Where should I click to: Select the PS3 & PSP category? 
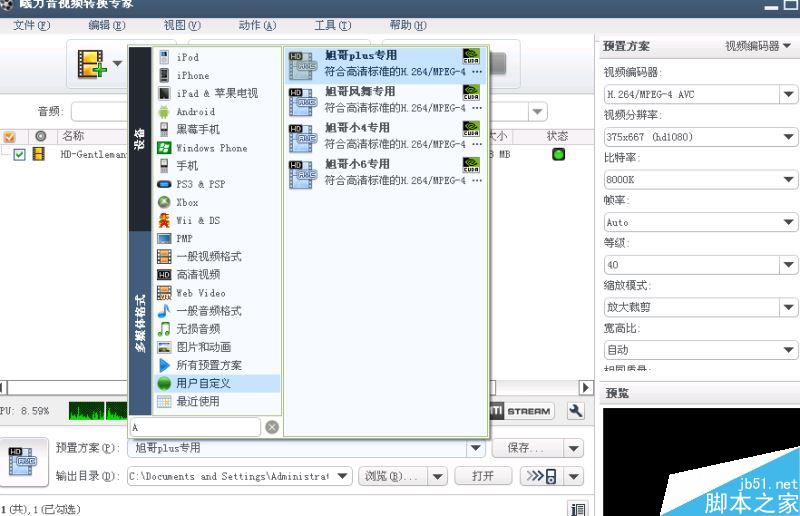[x=217, y=184]
